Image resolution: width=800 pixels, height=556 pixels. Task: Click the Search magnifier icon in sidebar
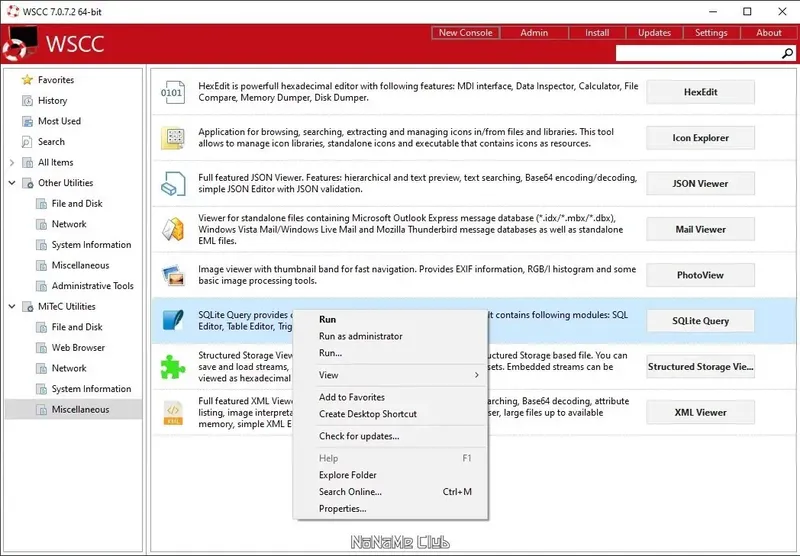pyautogui.click(x=27, y=142)
